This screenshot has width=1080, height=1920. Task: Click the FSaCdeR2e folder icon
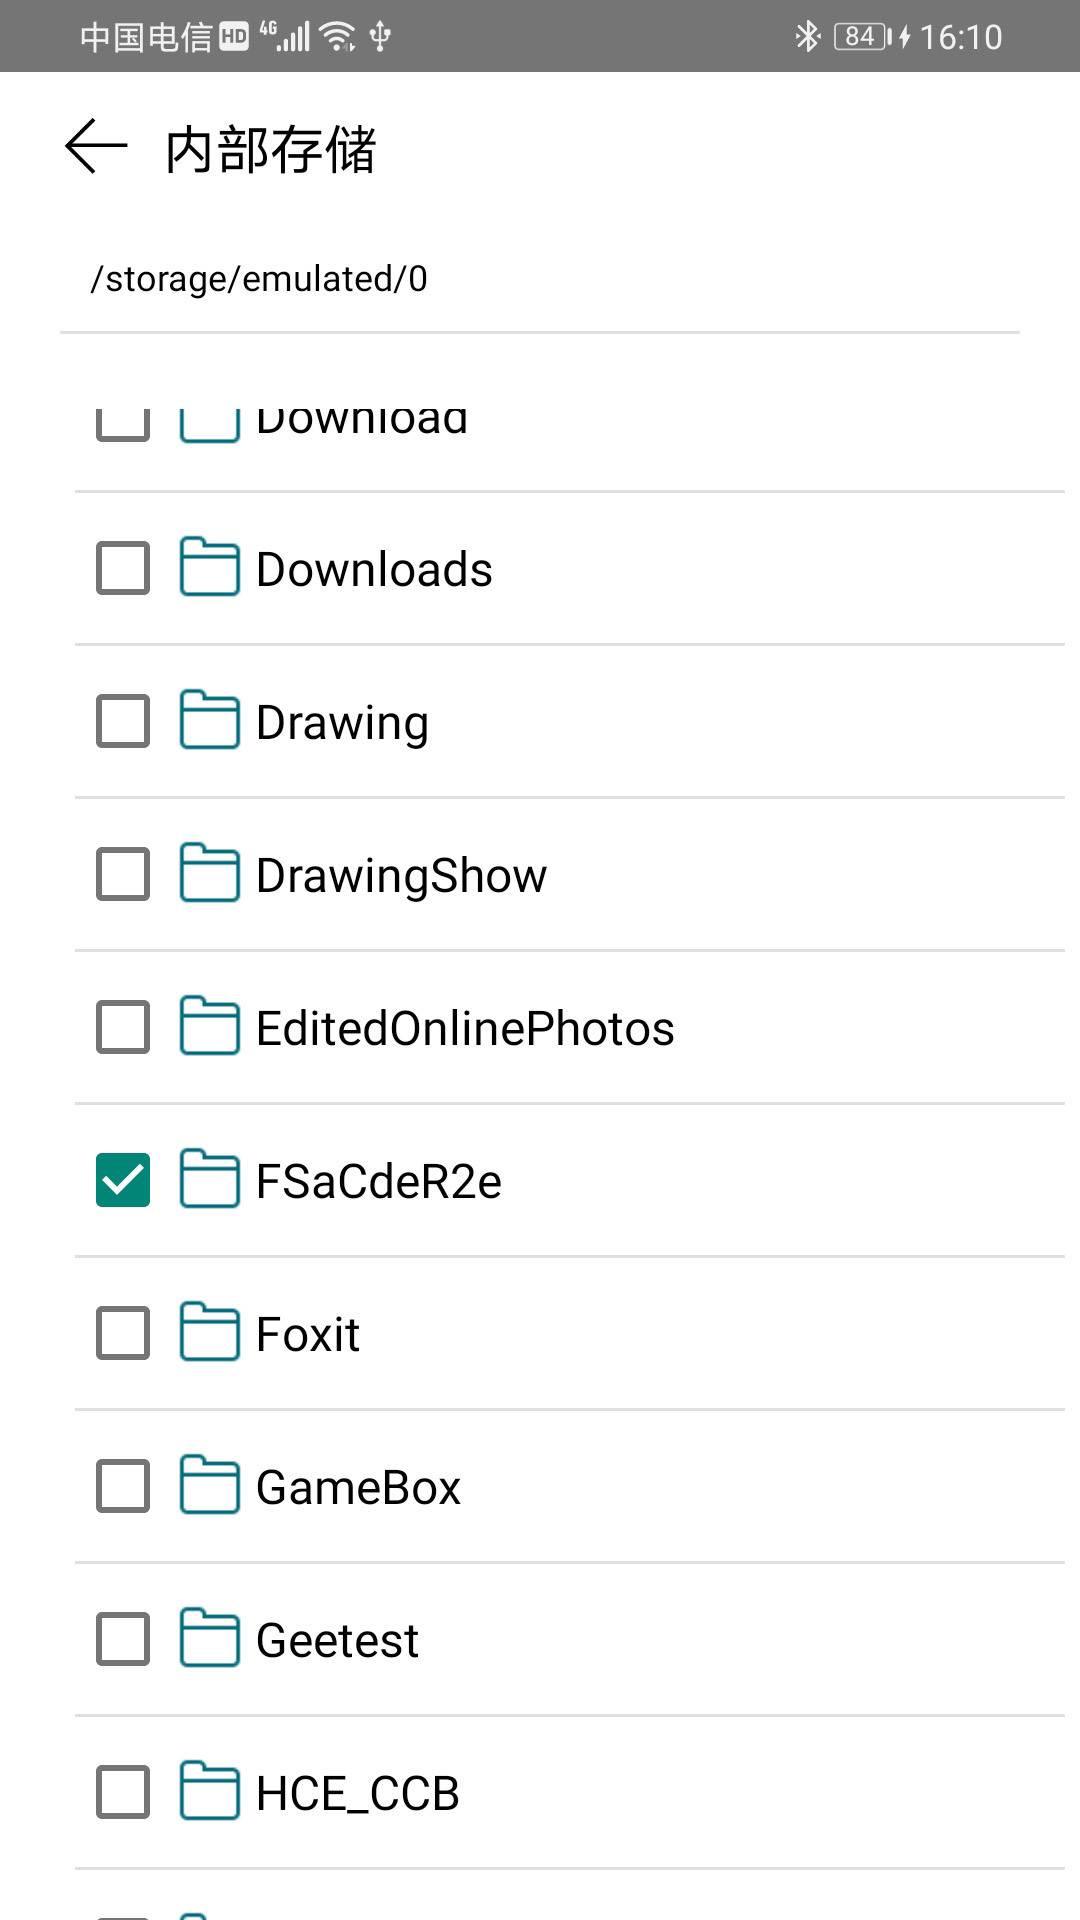(209, 1180)
